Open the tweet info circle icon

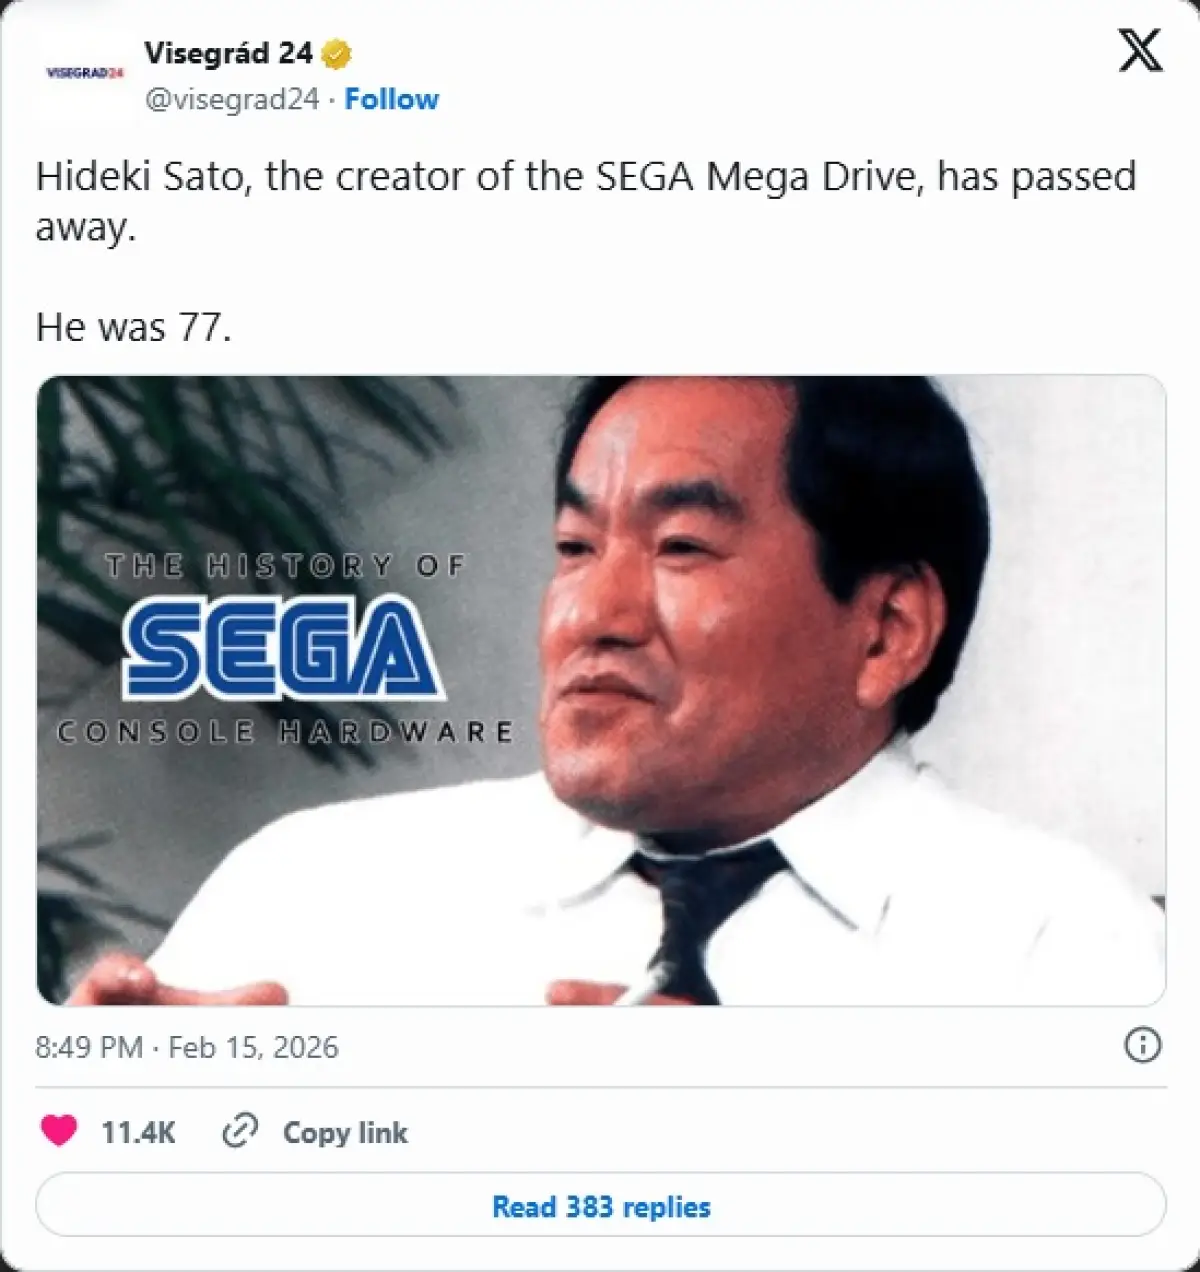pyautogui.click(x=1143, y=1045)
